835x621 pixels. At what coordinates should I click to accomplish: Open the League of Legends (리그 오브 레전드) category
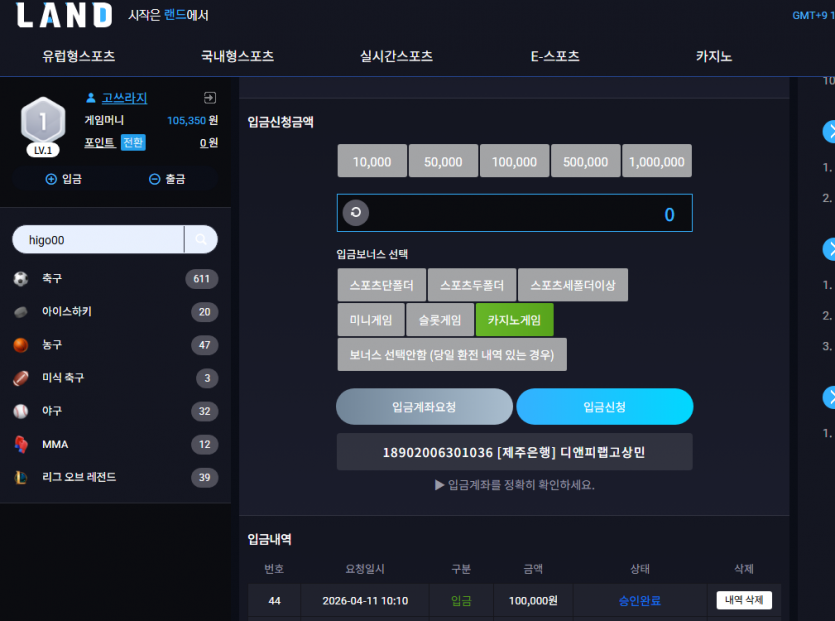click(115, 477)
